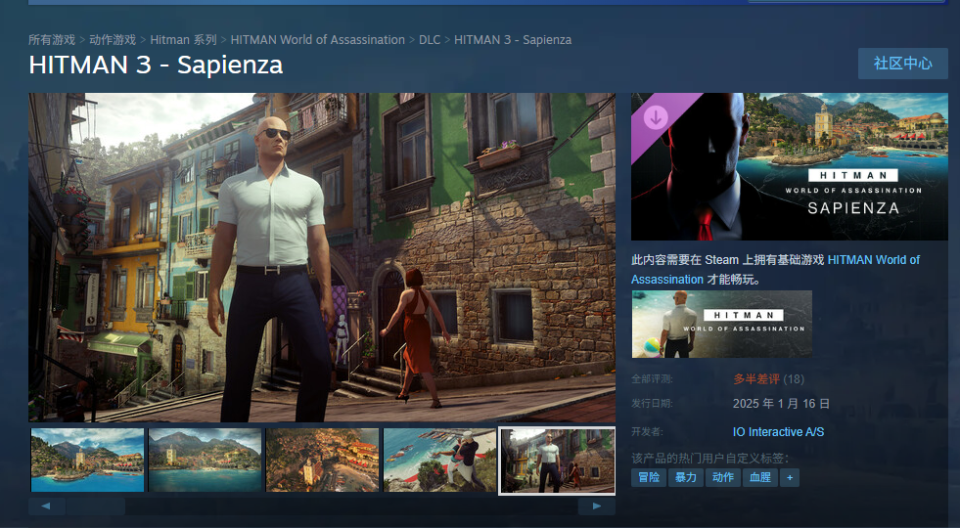Click the screenshot strip scrollbar handle
Screen dimensions: 960x528
[x=96, y=506]
